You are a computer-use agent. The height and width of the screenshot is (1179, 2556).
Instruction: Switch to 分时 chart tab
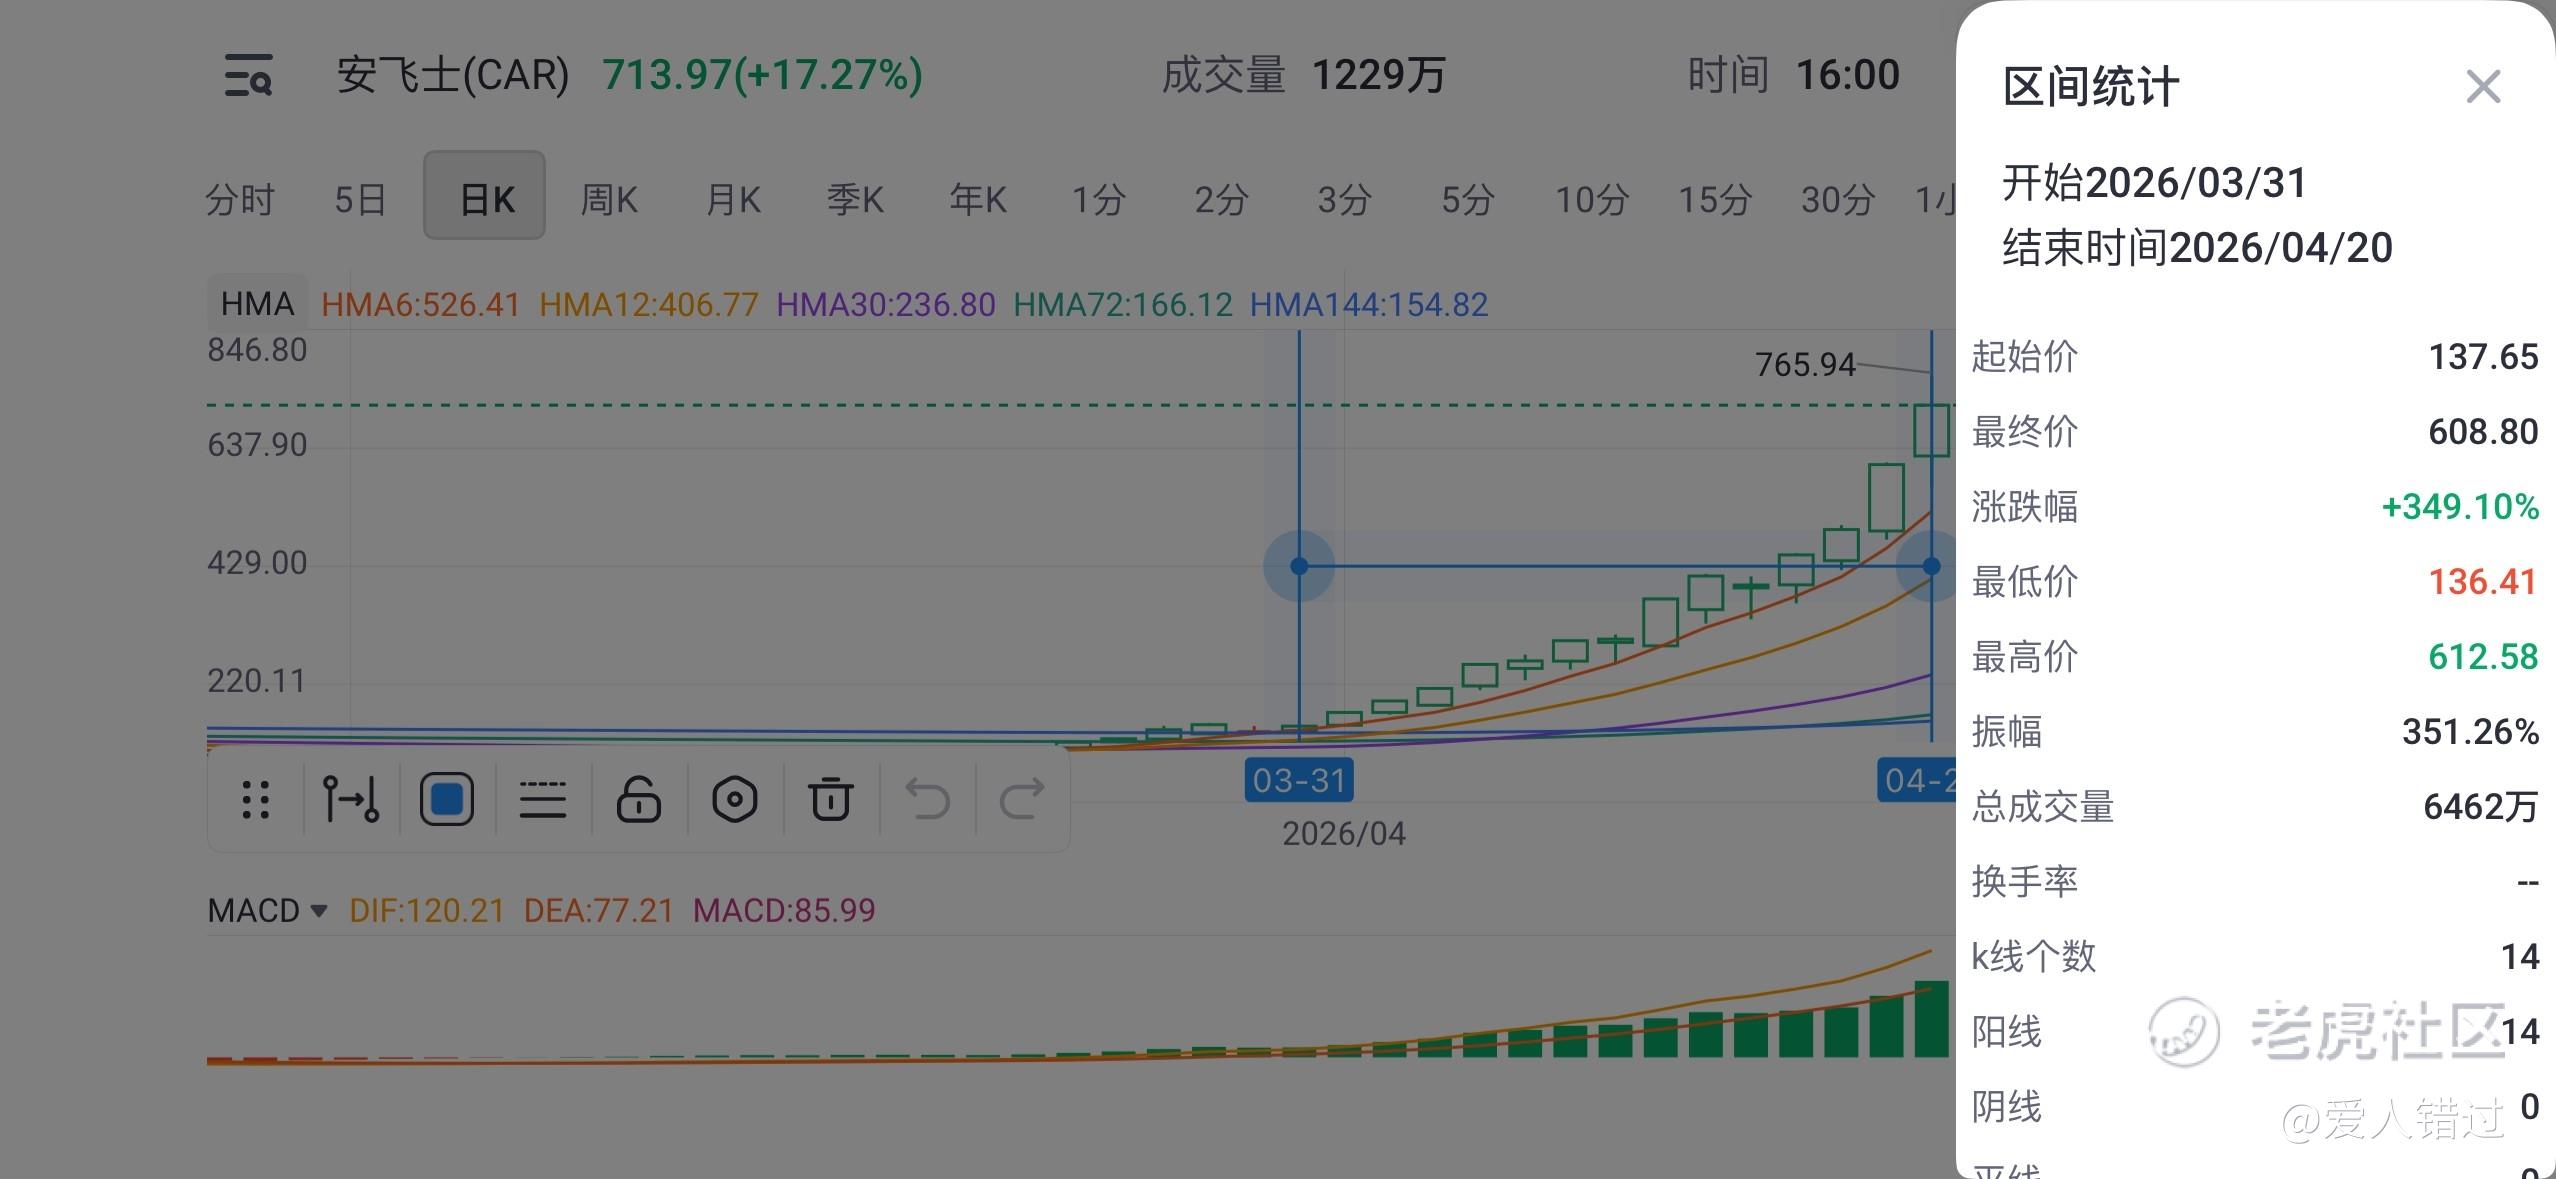pos(240,200)
